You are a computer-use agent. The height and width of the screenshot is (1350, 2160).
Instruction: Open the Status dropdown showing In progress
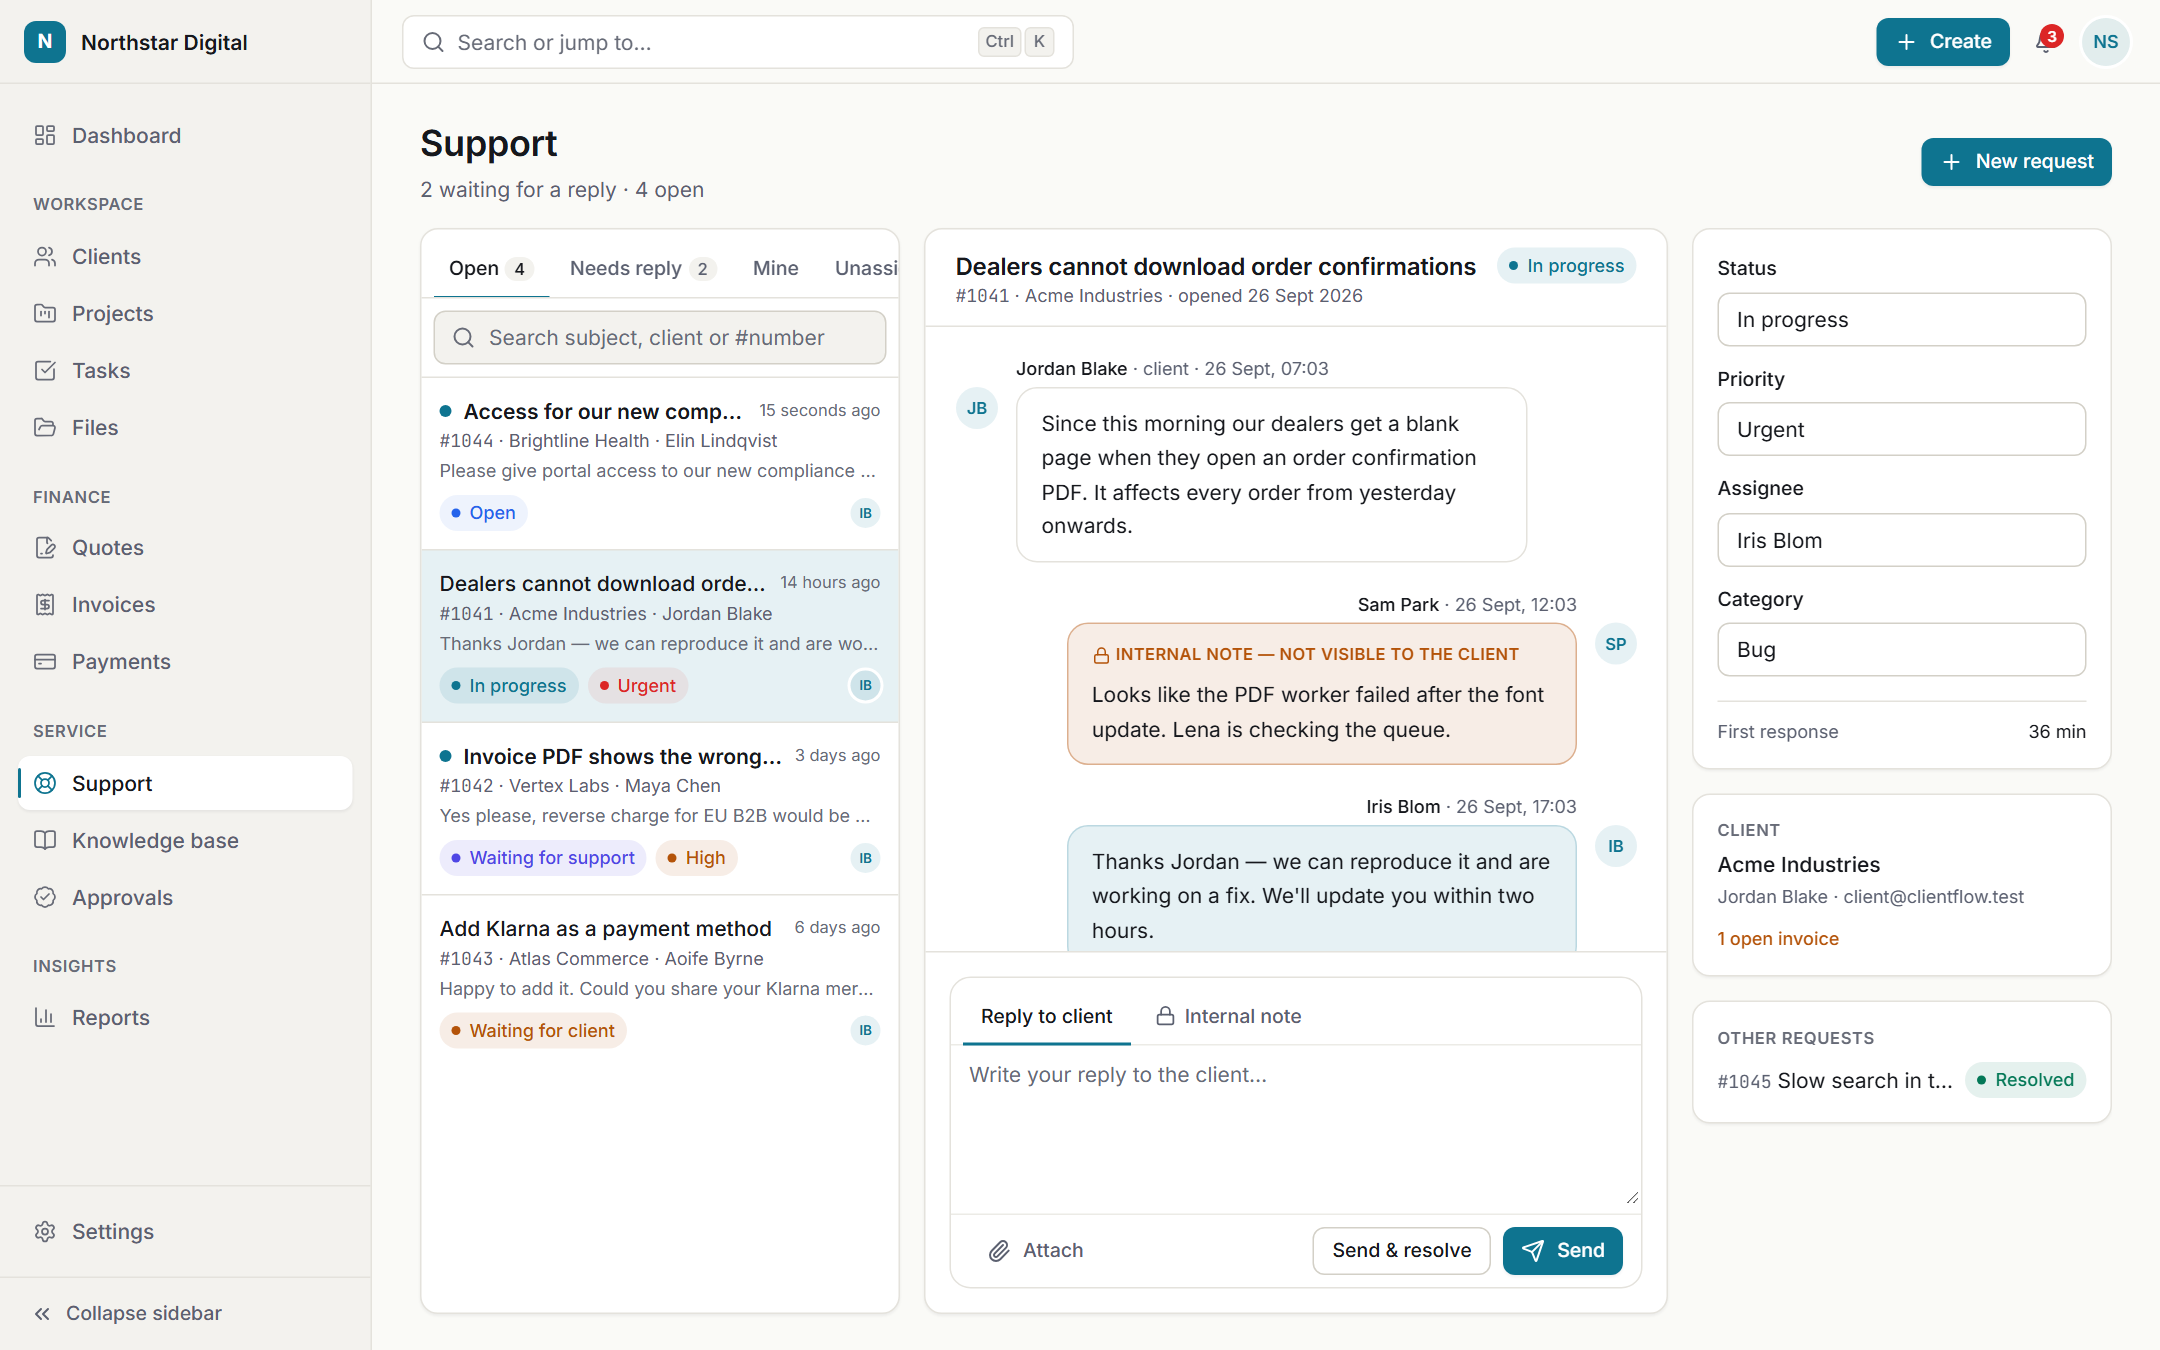coord(1901,320)
